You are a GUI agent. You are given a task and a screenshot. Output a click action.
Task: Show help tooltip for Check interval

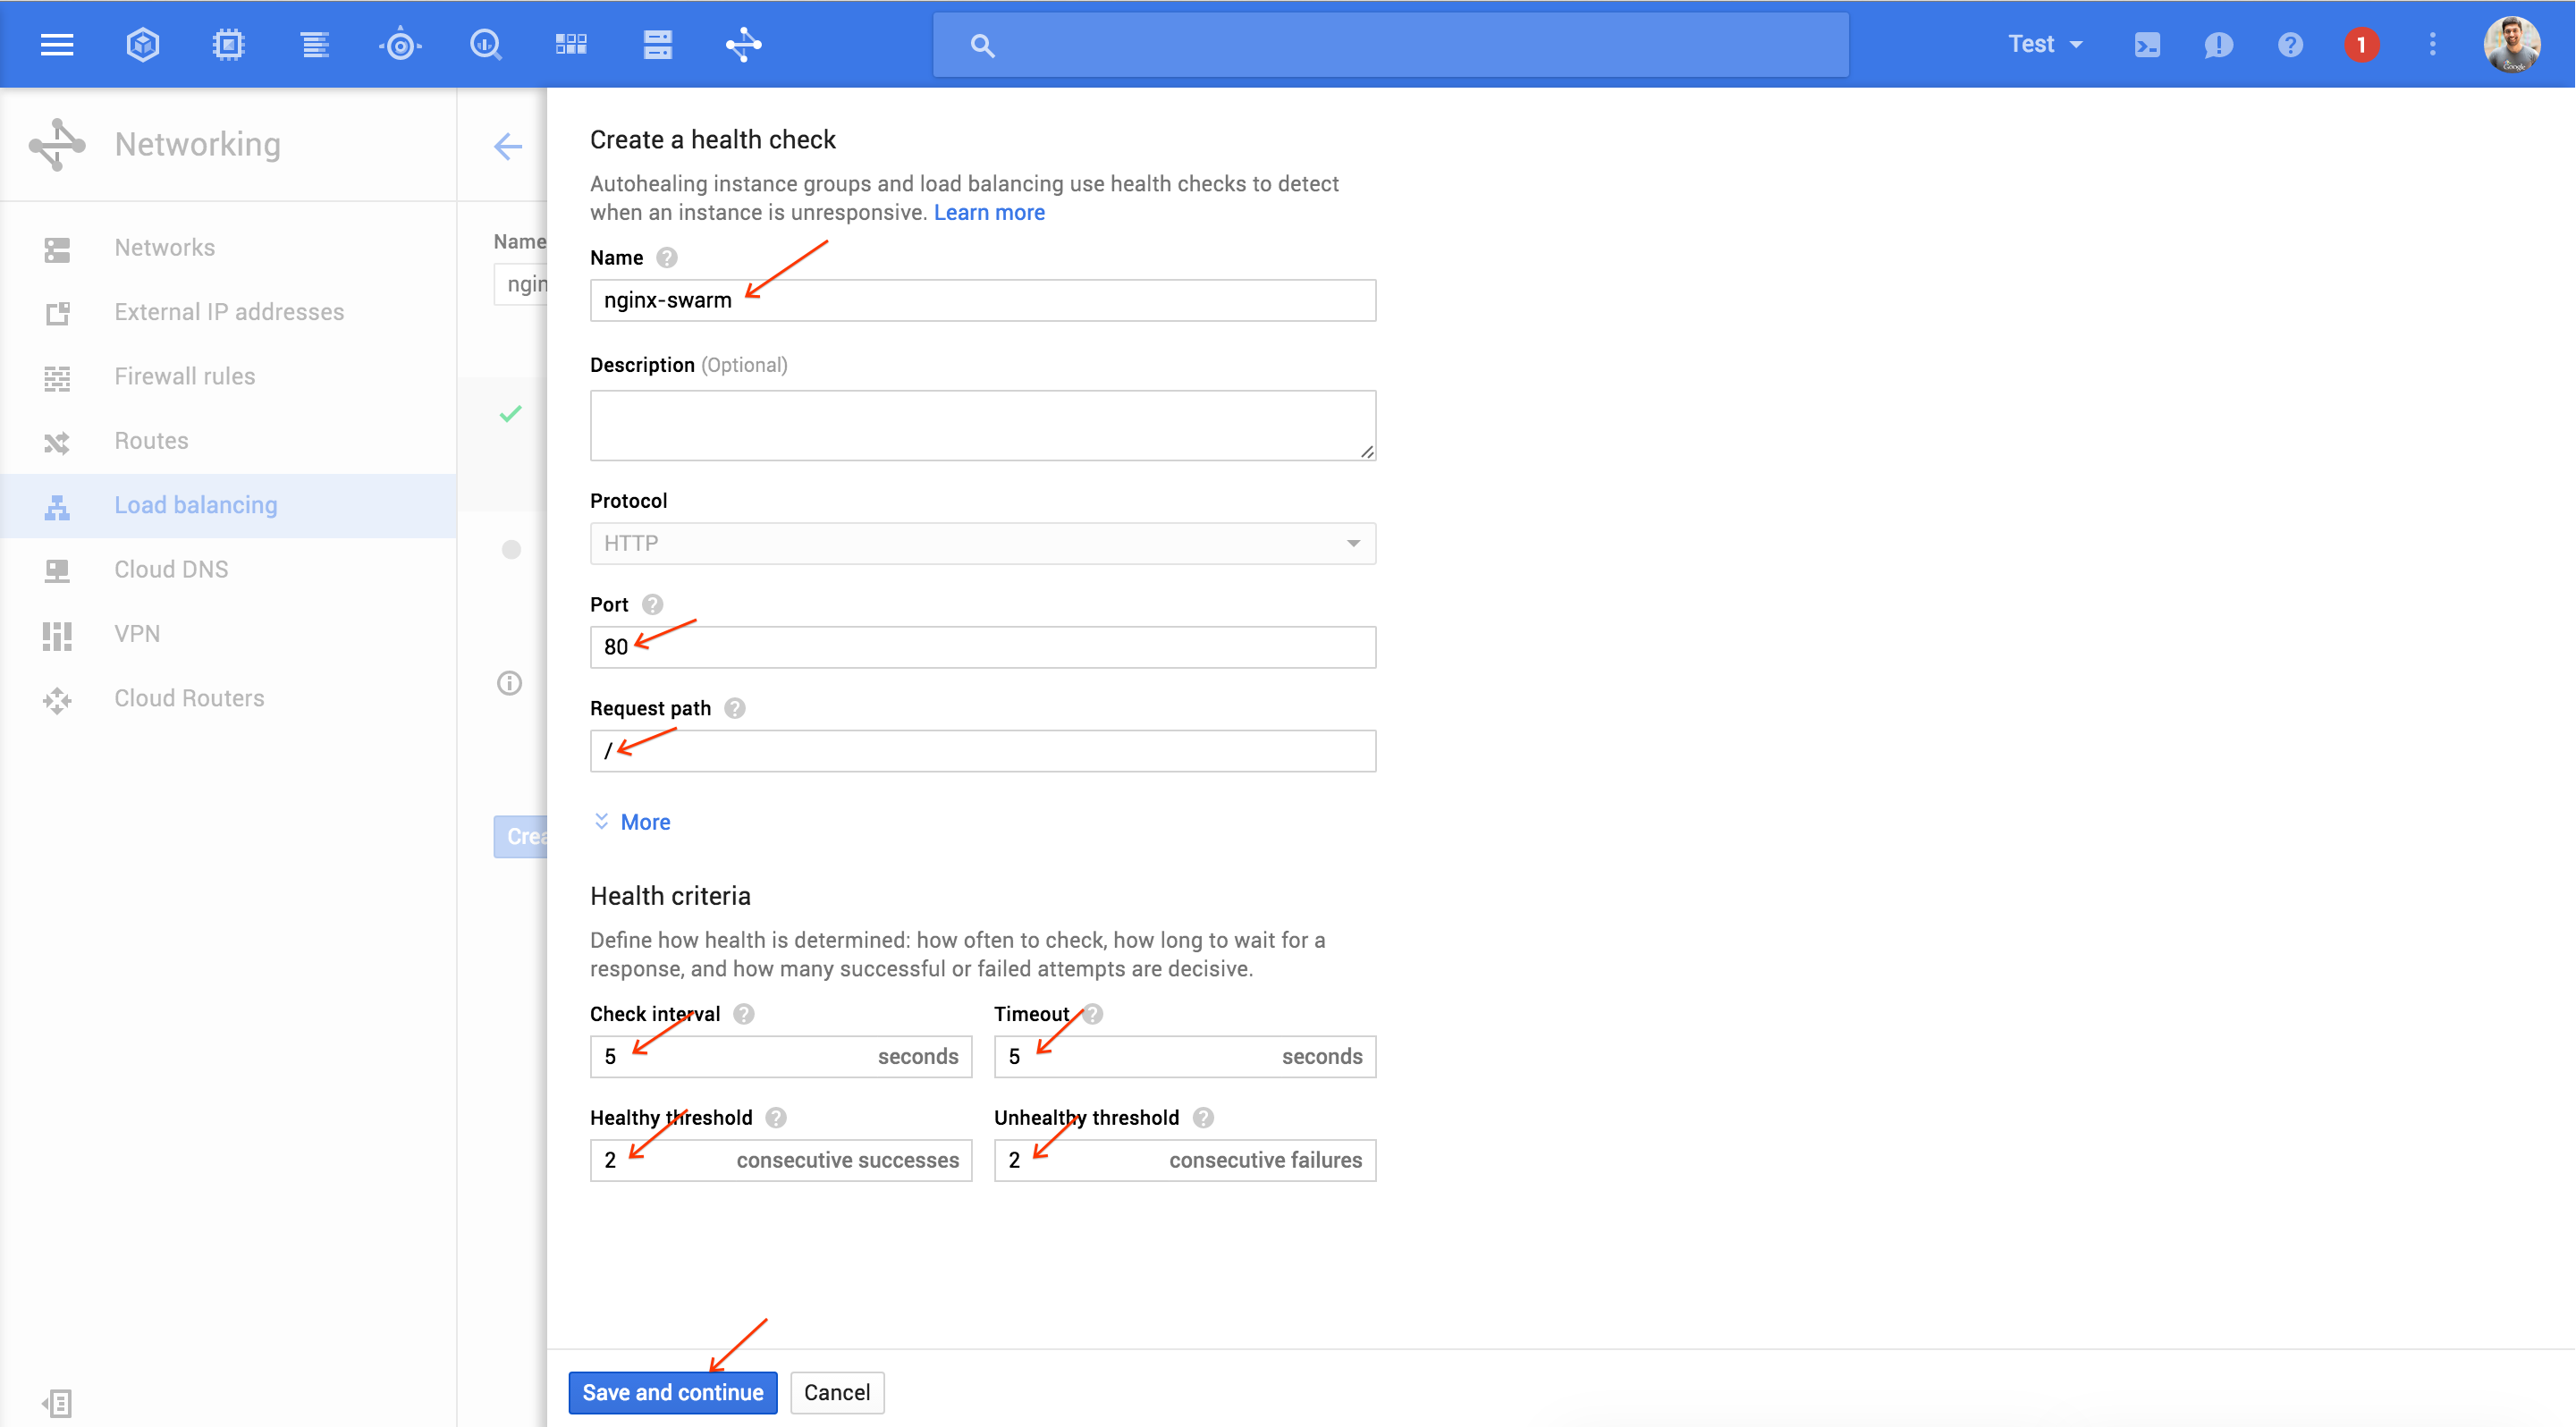point(744,1015)
